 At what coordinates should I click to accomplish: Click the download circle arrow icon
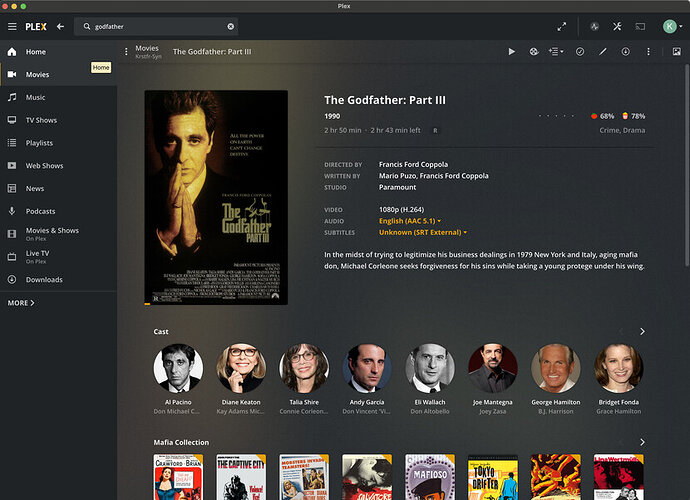coord(625,51)
